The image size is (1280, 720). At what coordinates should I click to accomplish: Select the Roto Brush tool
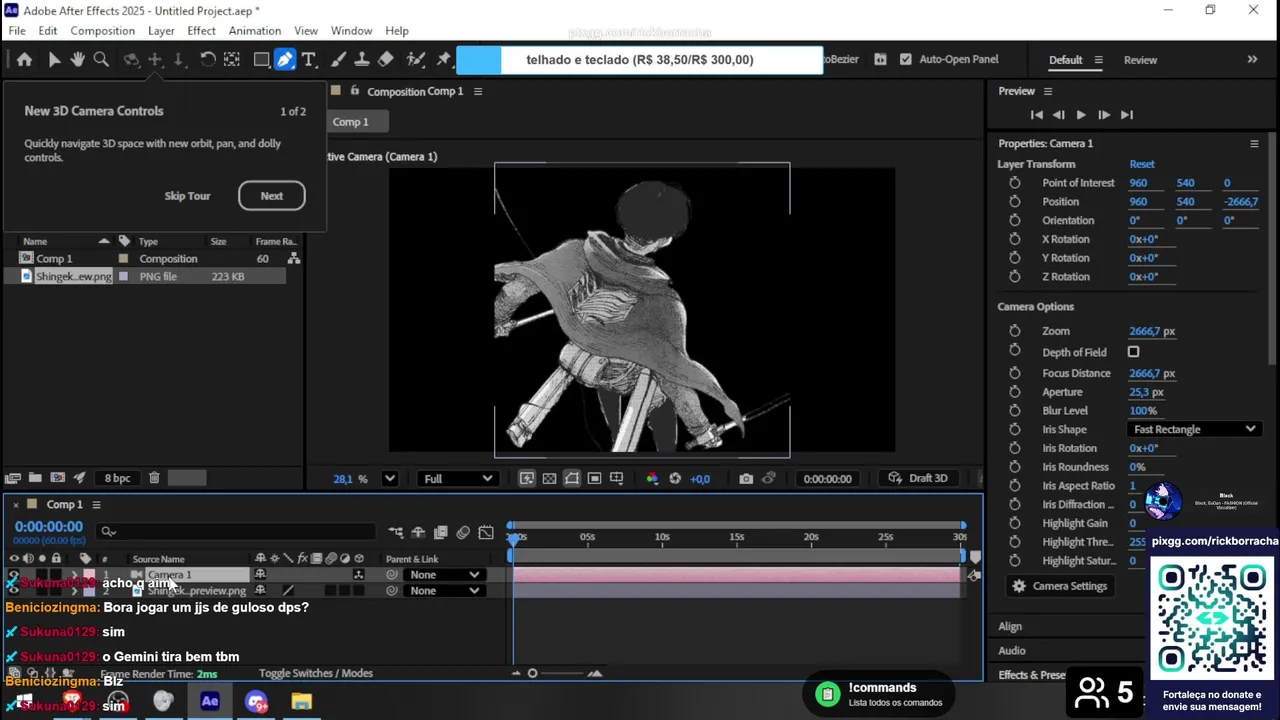point(416,60)
